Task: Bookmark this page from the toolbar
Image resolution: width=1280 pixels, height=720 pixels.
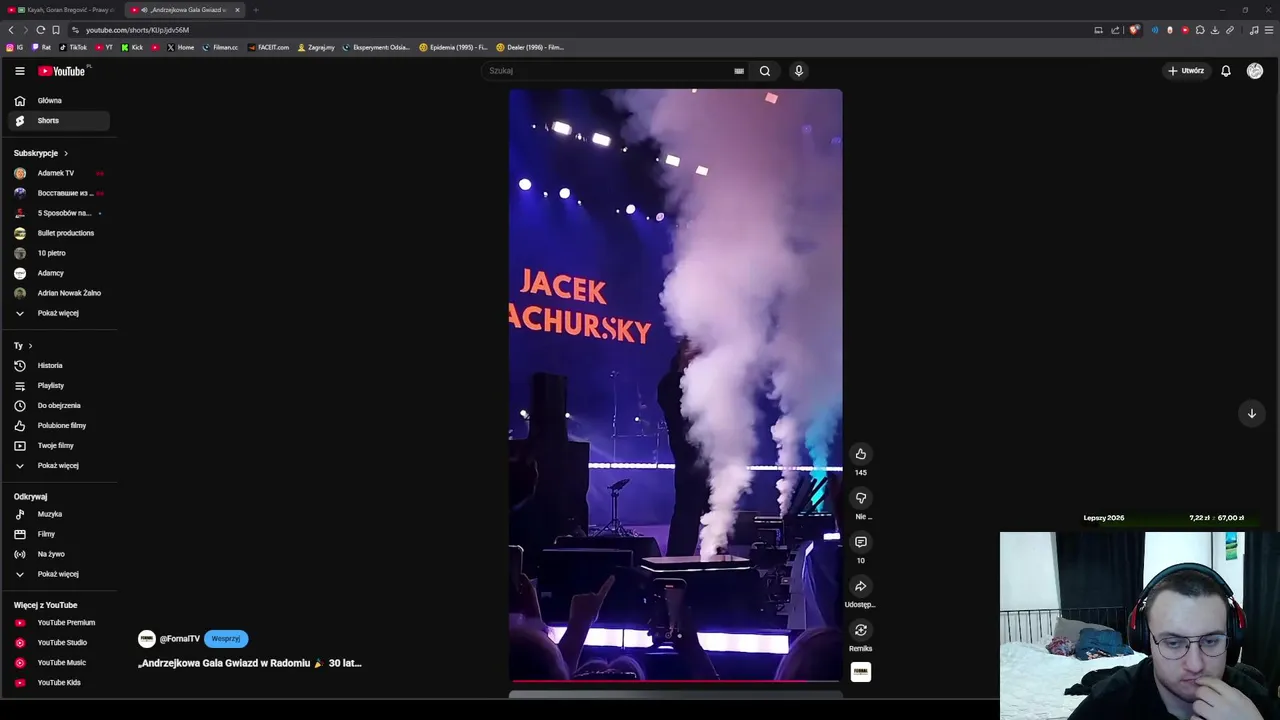Action: pos(56,30)
